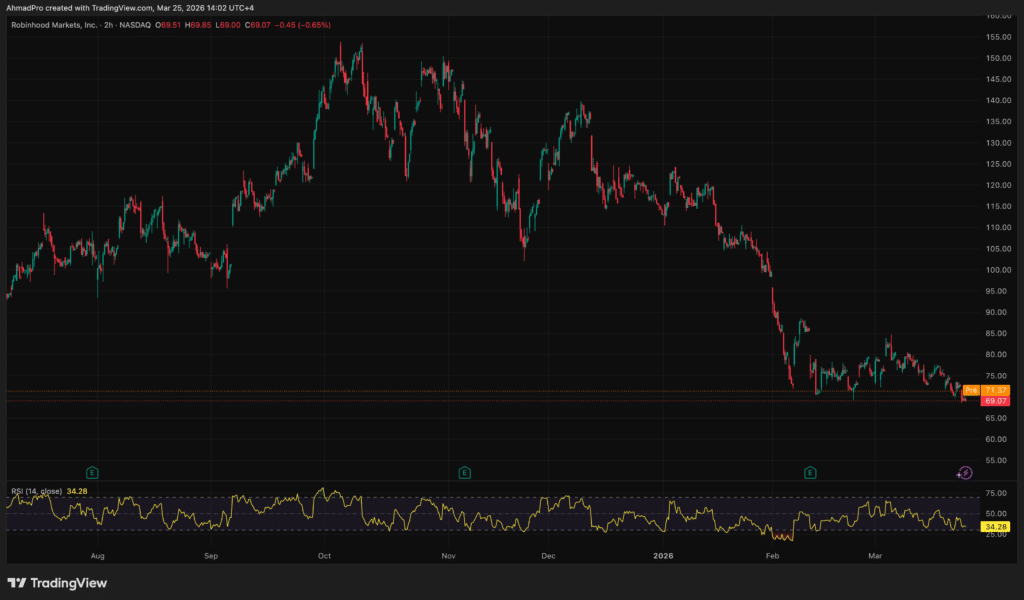The image size is (1024, 600).
Task: Click the earnings marker near November
Action: pyautogui.click(x=464, y=471)
